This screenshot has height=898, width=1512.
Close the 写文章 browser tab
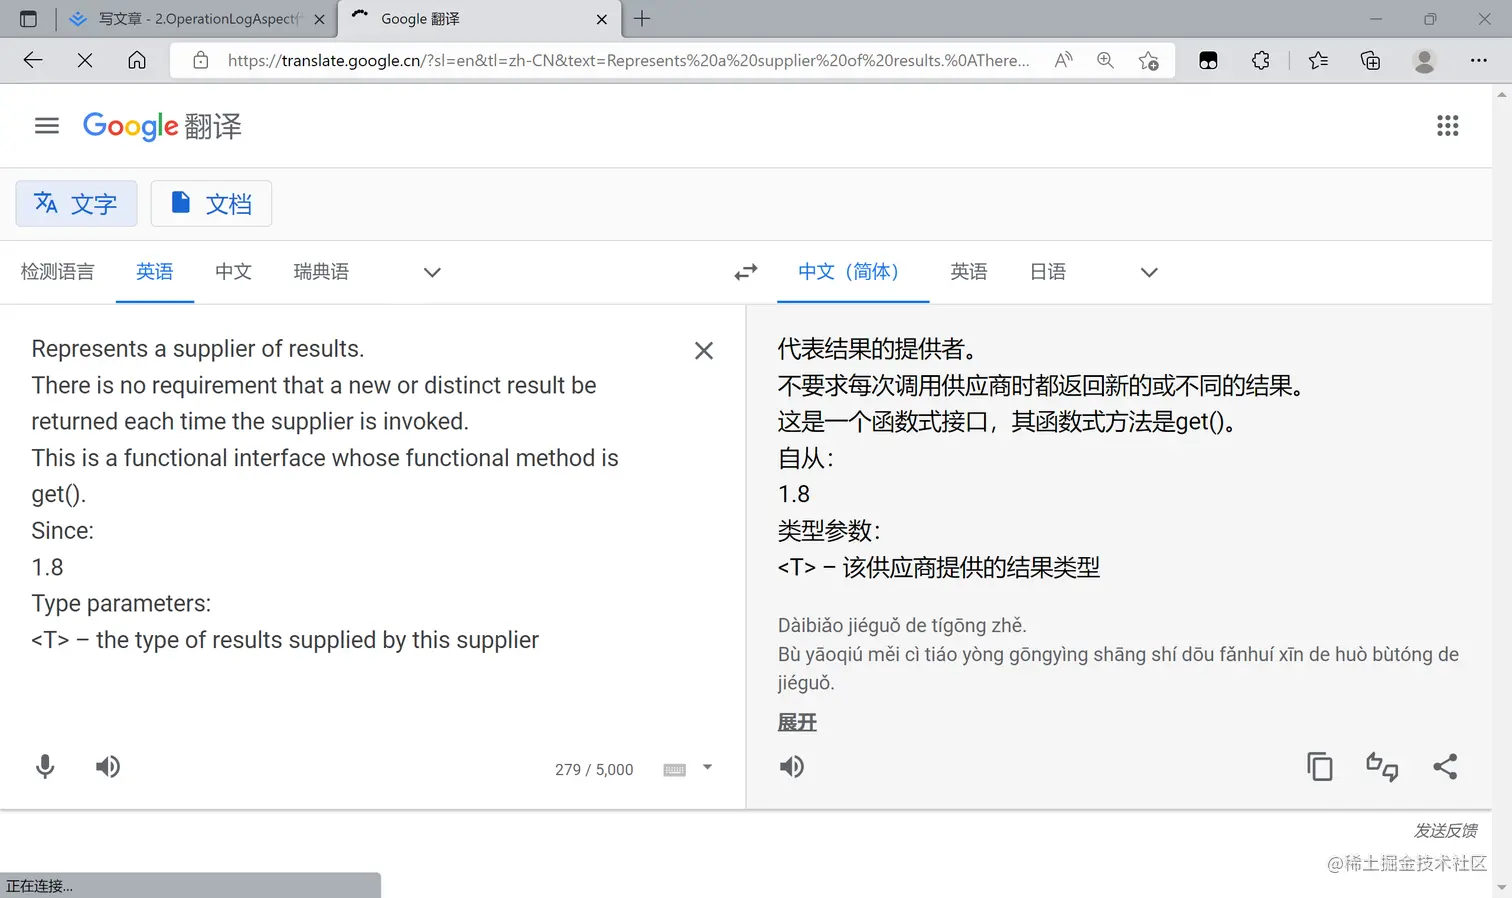click(x=319, y=19)
